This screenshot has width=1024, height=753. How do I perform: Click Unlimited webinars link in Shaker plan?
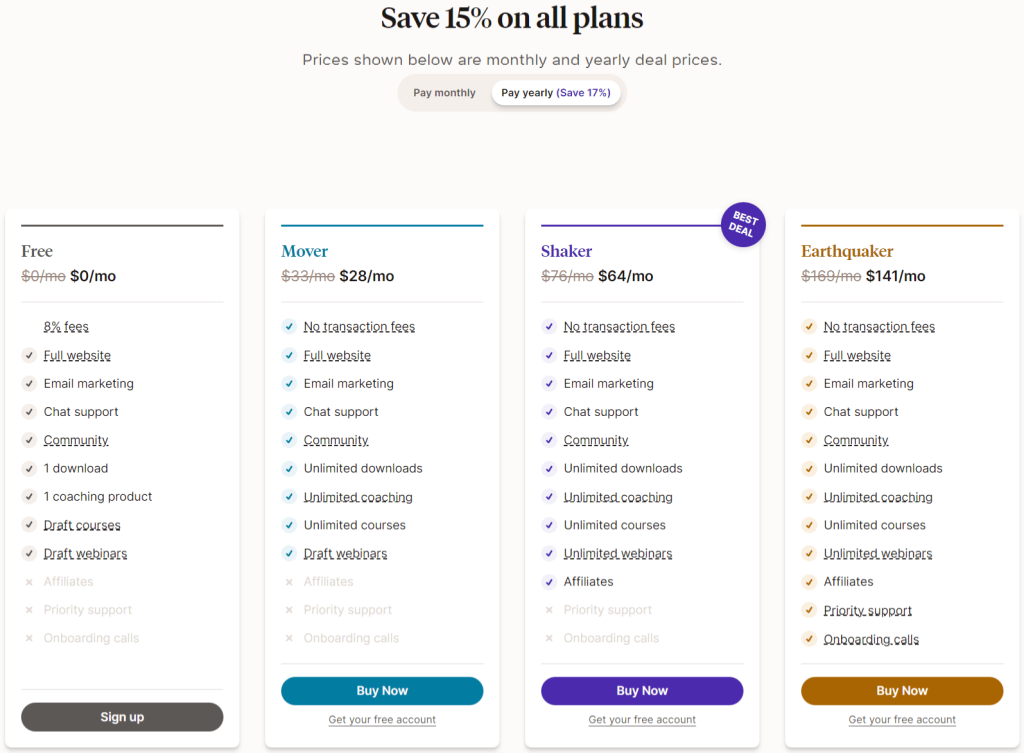point(618,554)
